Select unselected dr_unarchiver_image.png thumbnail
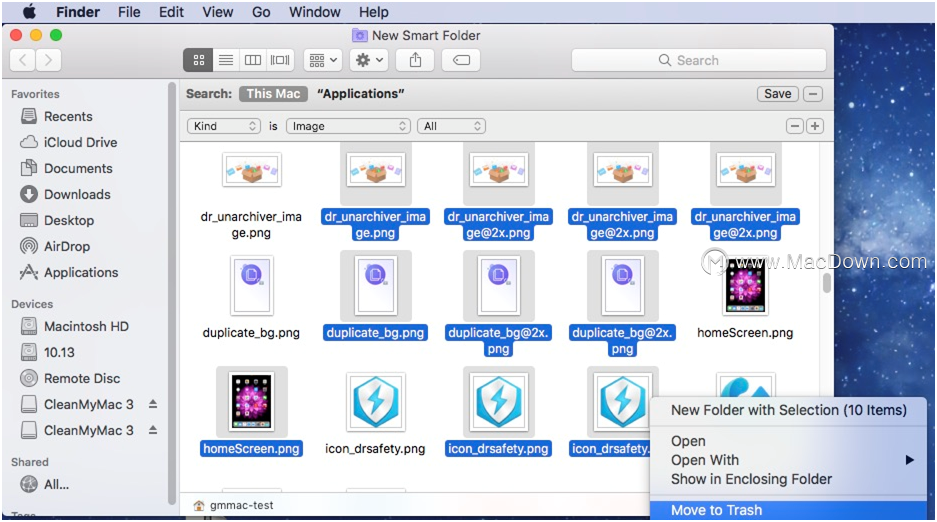 (252, 170)
